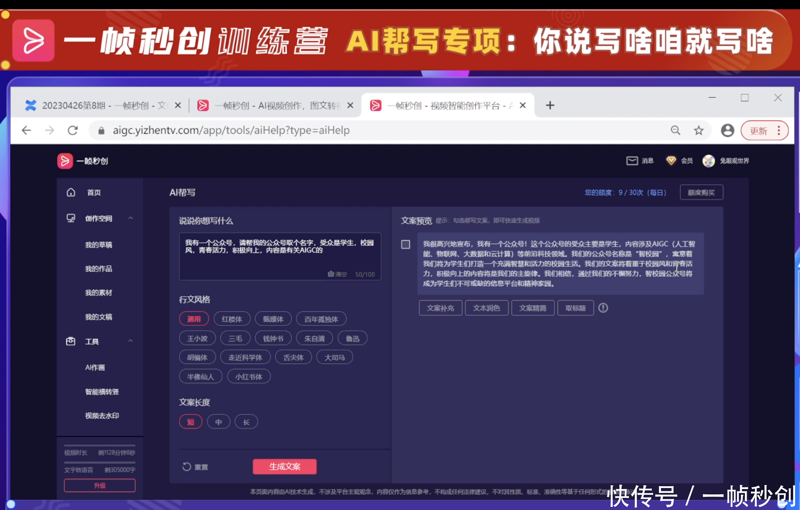Viewport: 800px width, 510px height.
Task: Open 我的素材 in the sidebar
Action: pos(98,293)
